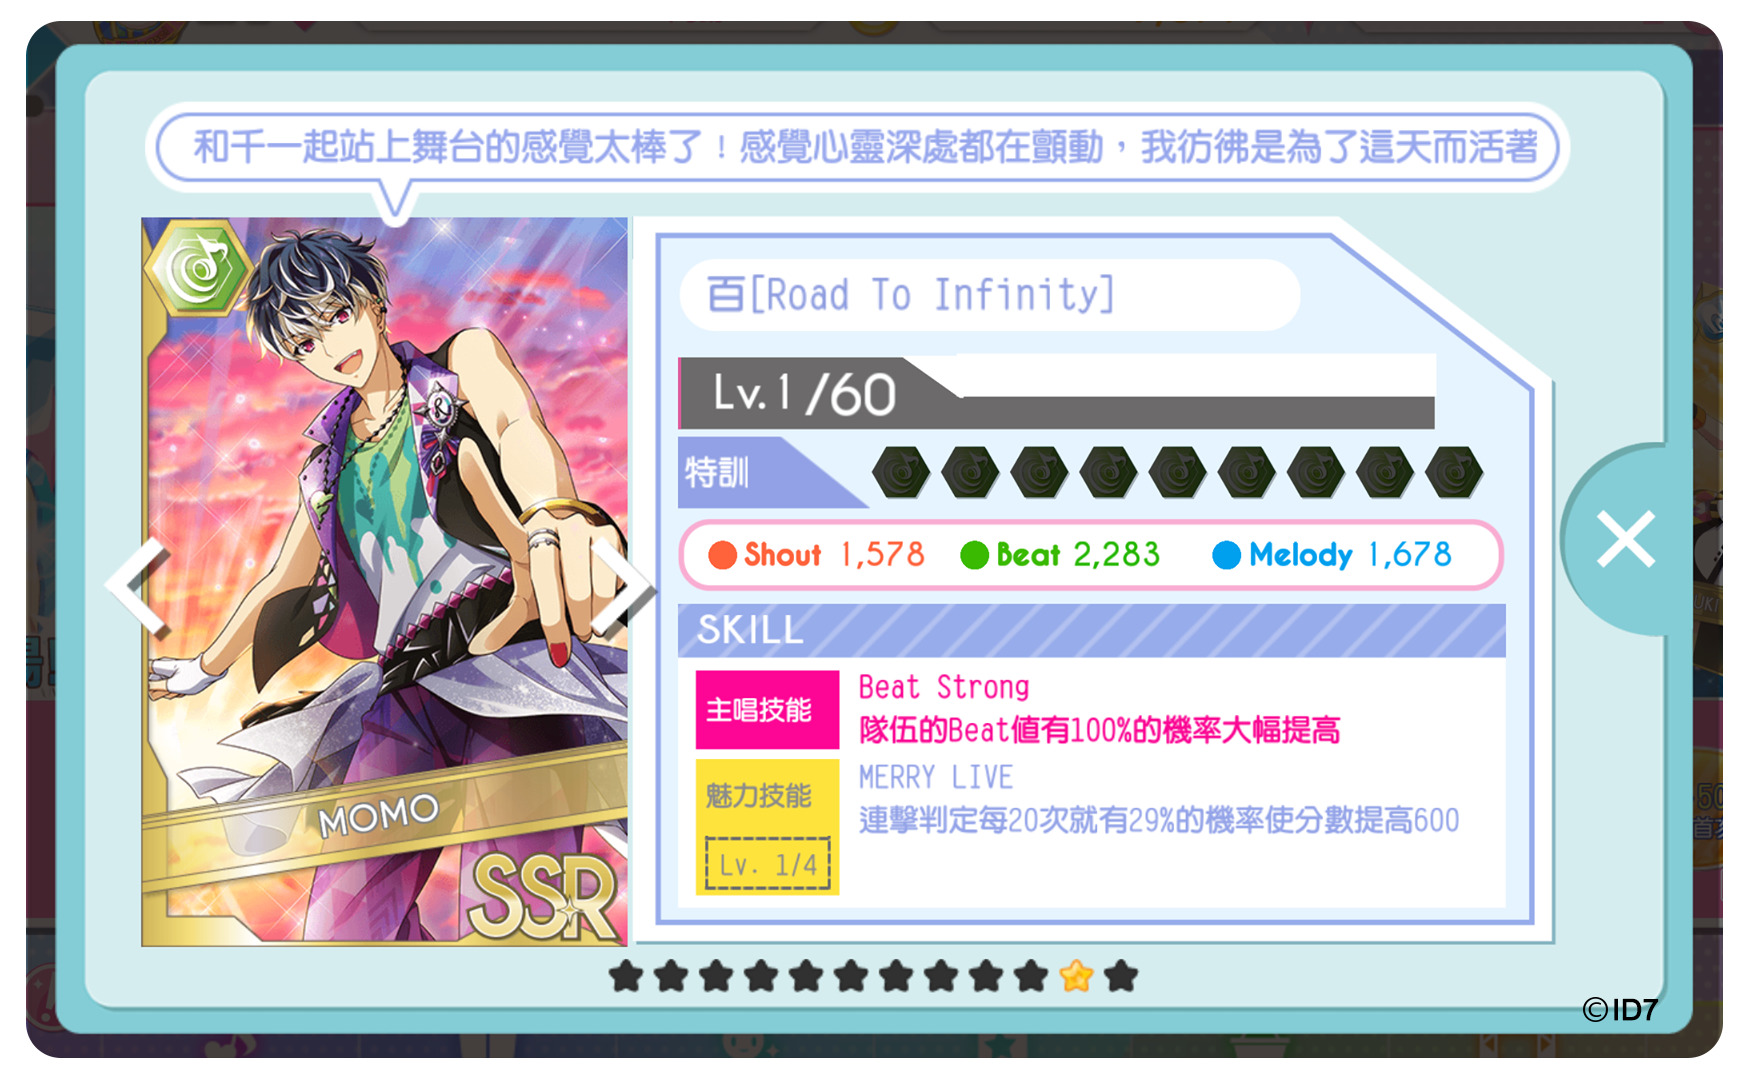Select the first special training hexagon slot
The image size is (1750, 1074).
(x=901, y=472)
